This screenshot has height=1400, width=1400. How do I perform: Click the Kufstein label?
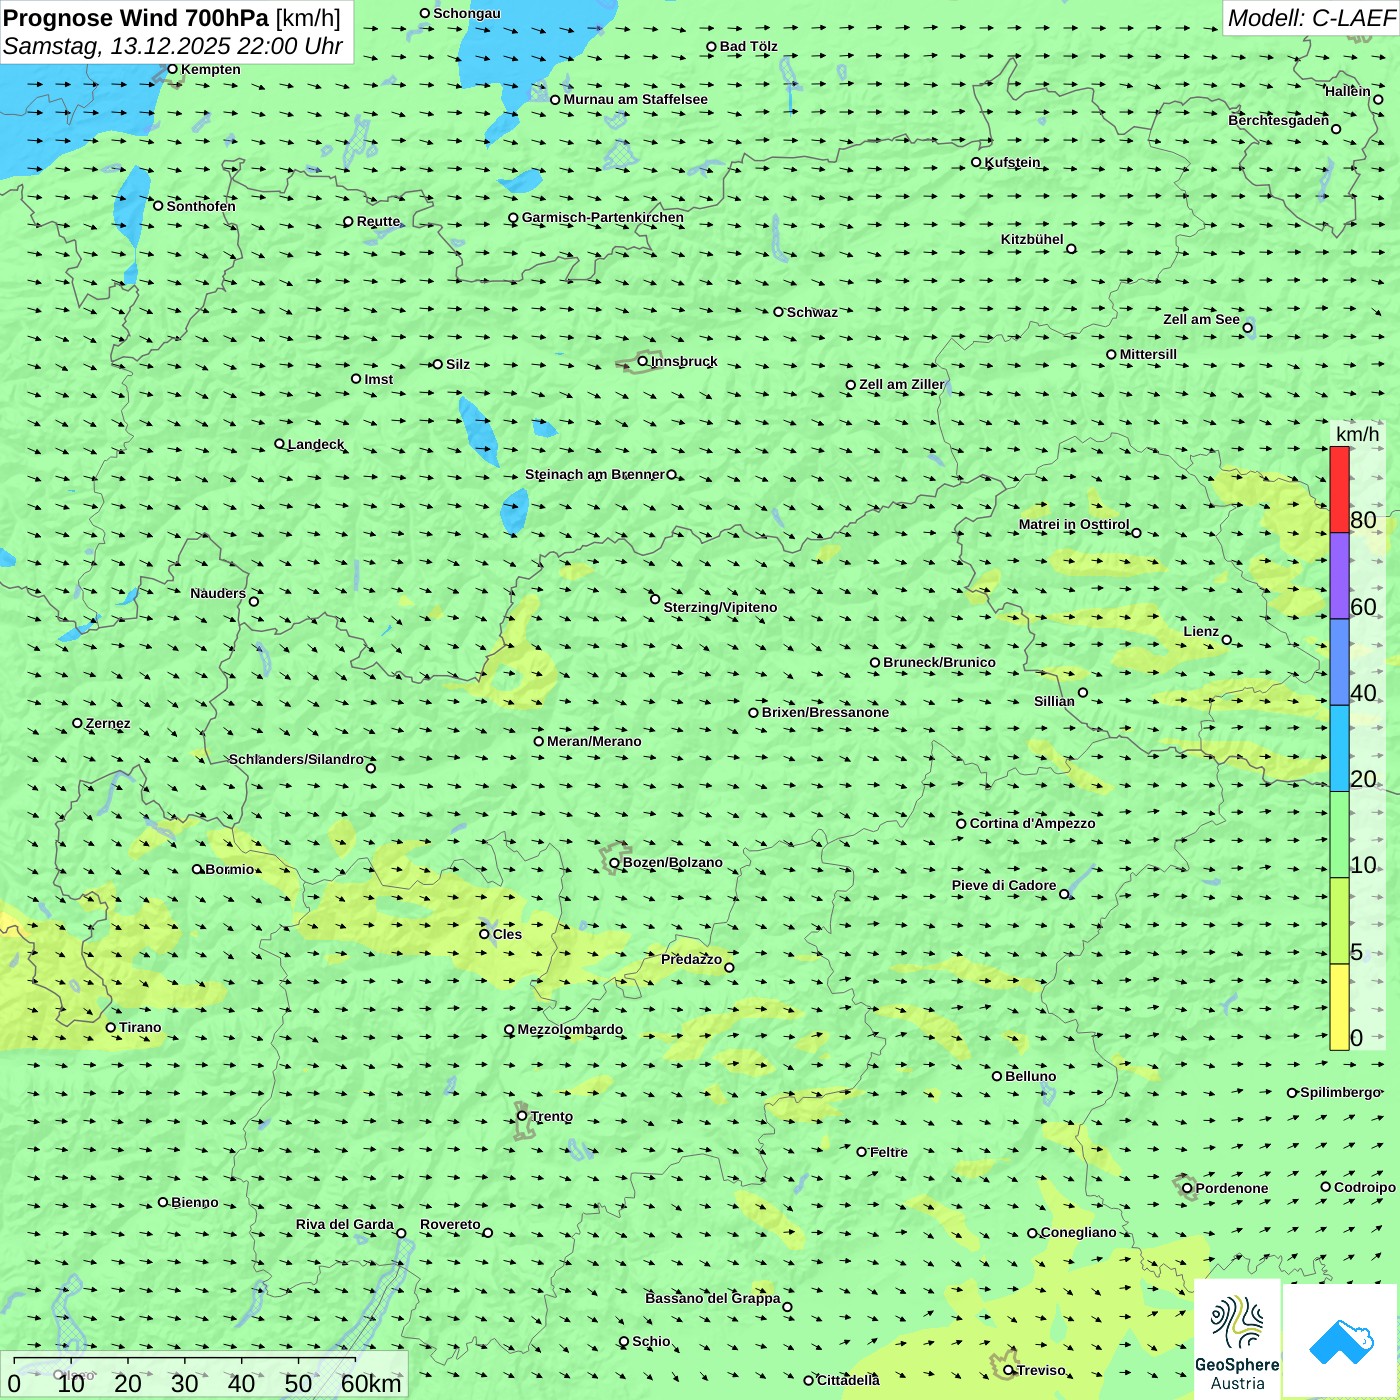point(1013,162)
